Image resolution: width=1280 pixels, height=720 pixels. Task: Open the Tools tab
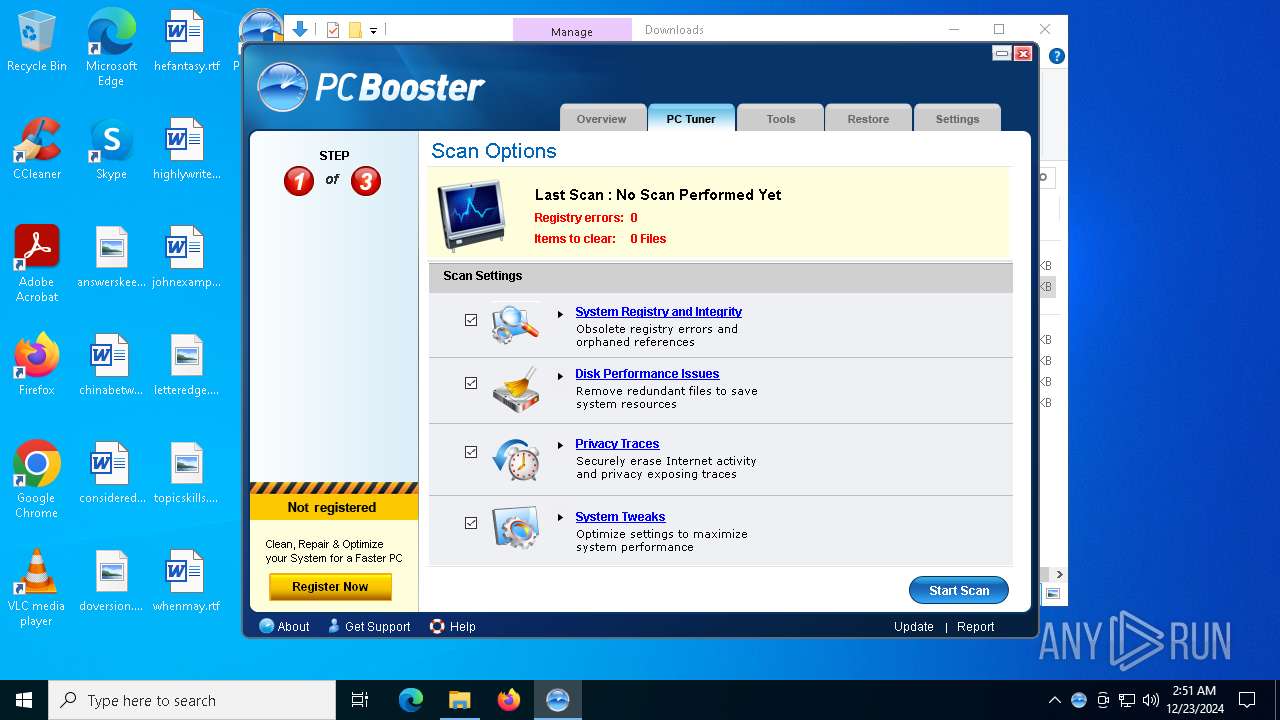(781, 118)
